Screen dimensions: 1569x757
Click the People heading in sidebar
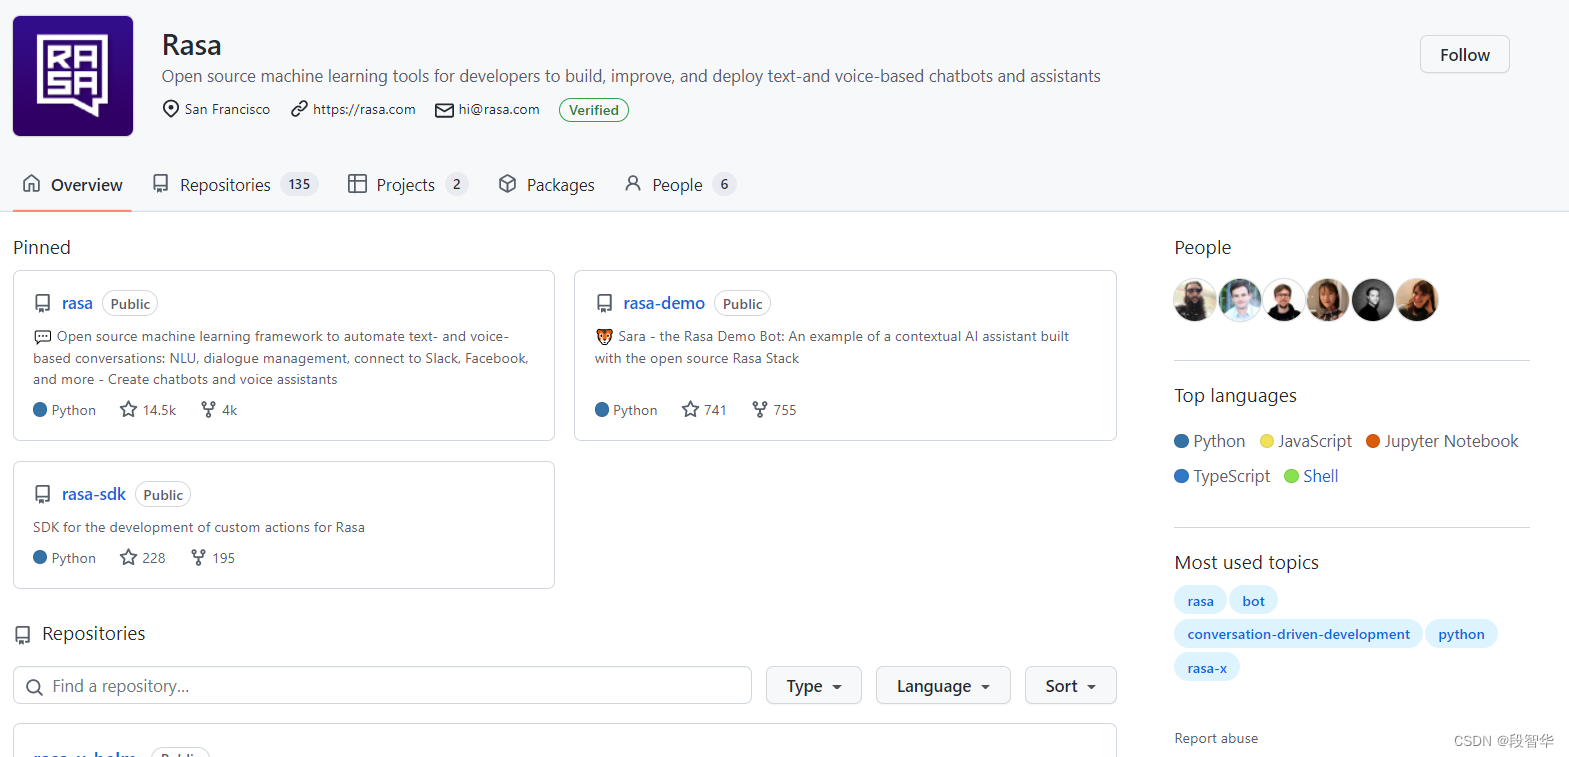tap(1203, 247)
